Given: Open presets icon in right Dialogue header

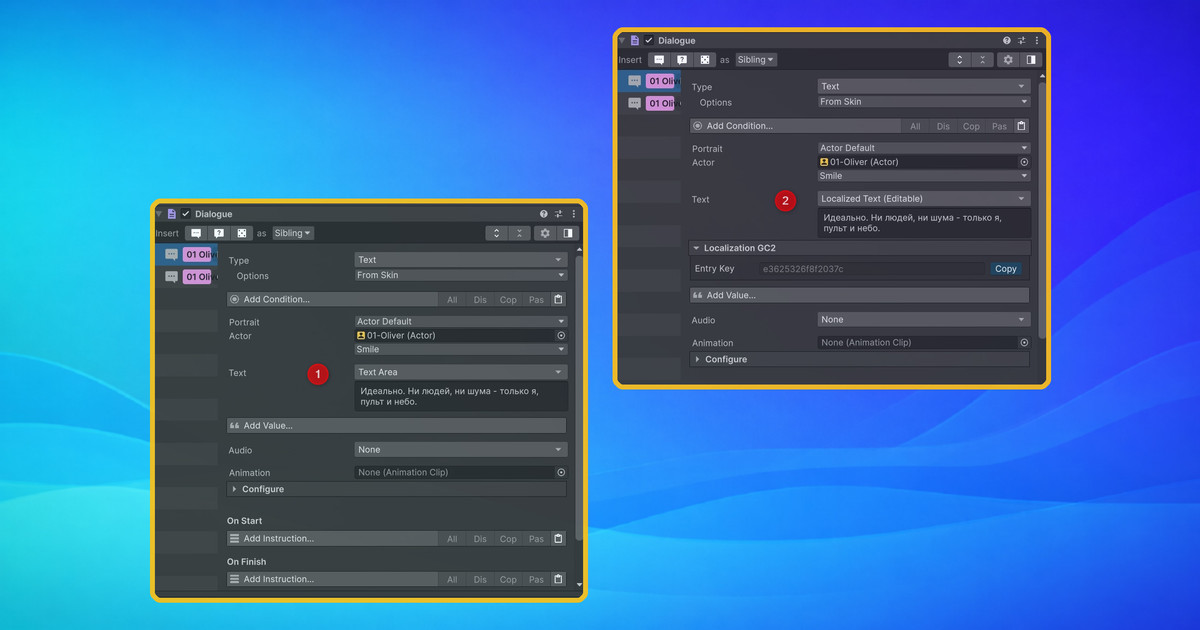Looking at the screenshot, I should click(1022, 41).
